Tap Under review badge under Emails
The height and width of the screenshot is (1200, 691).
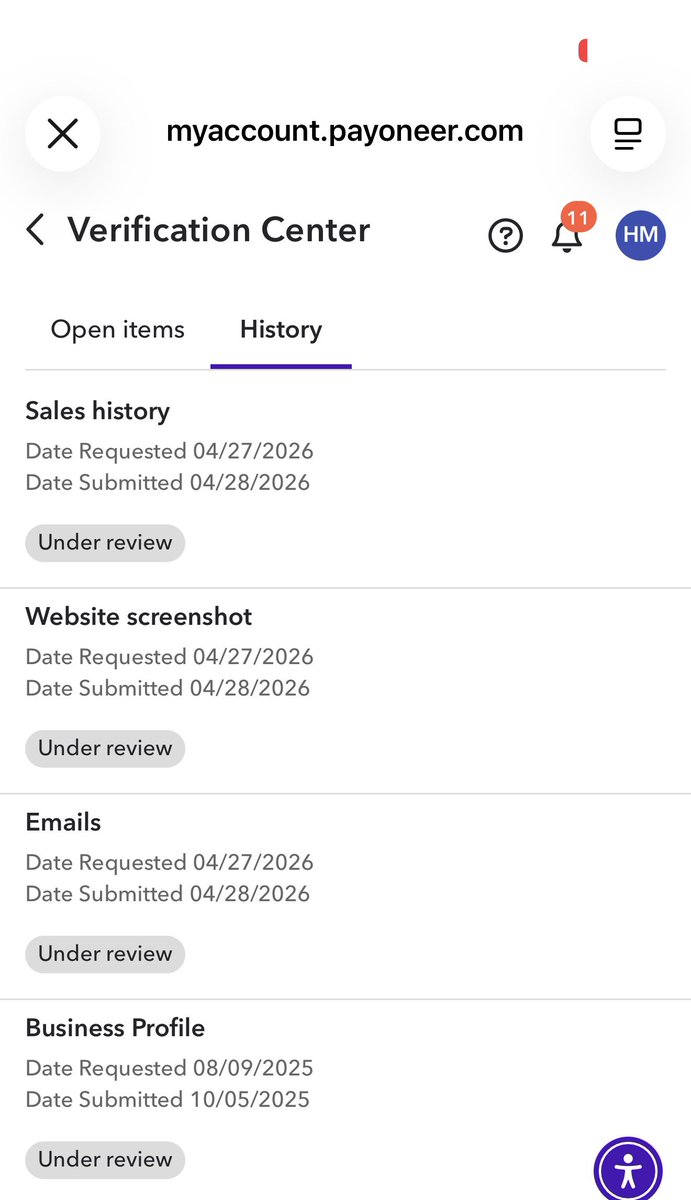pos(105,954)
